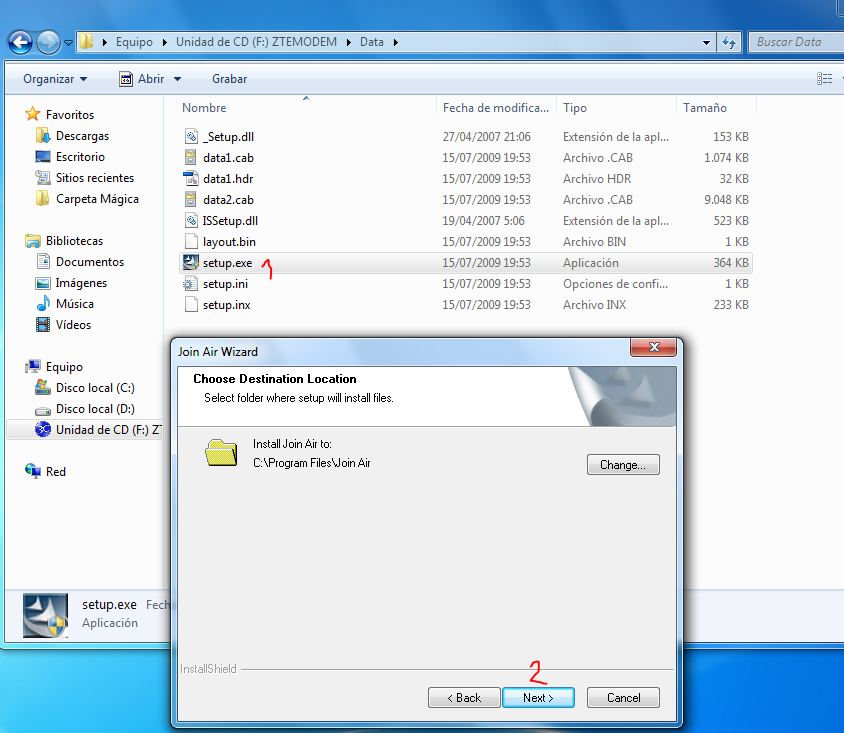844x733 pixels.
Task: Click the Buscar Data search field
Action: [x=796, y=42]
